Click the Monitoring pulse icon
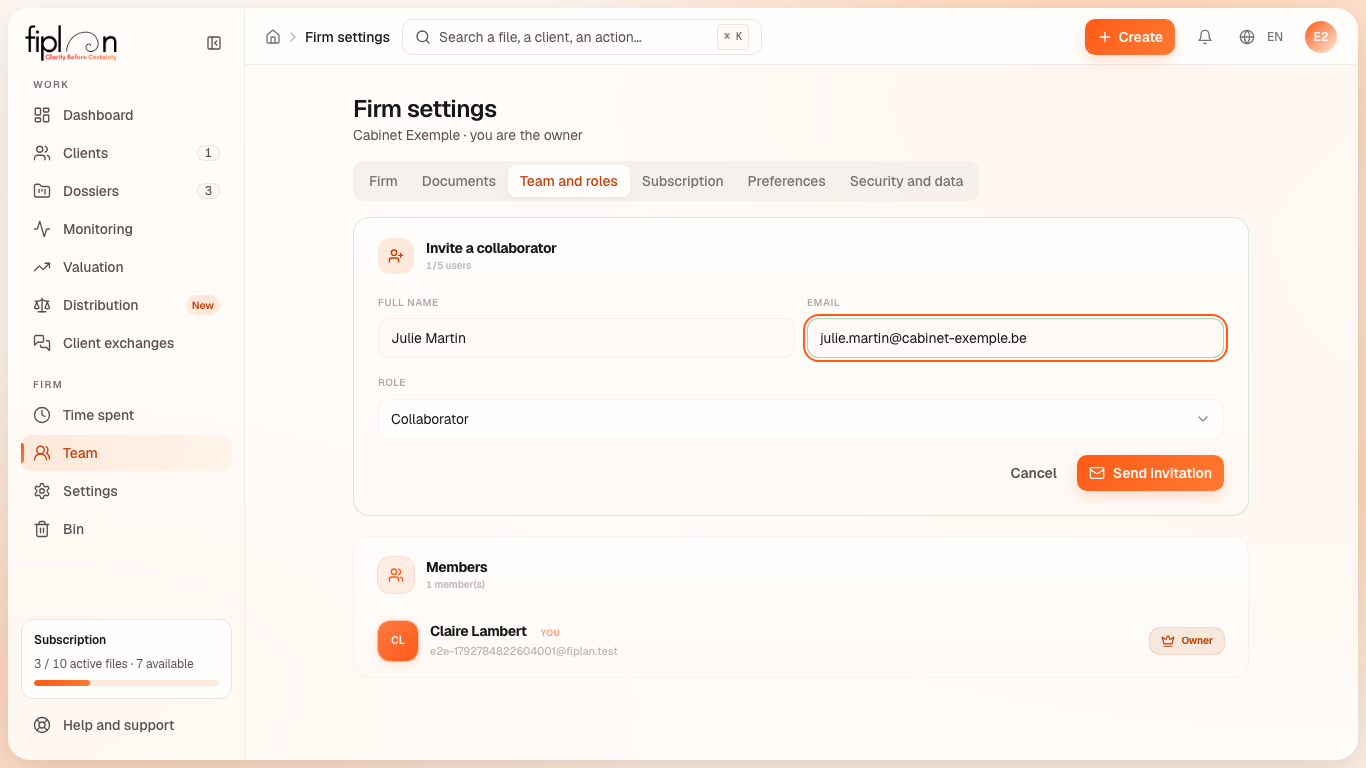 tap(42, 229)
